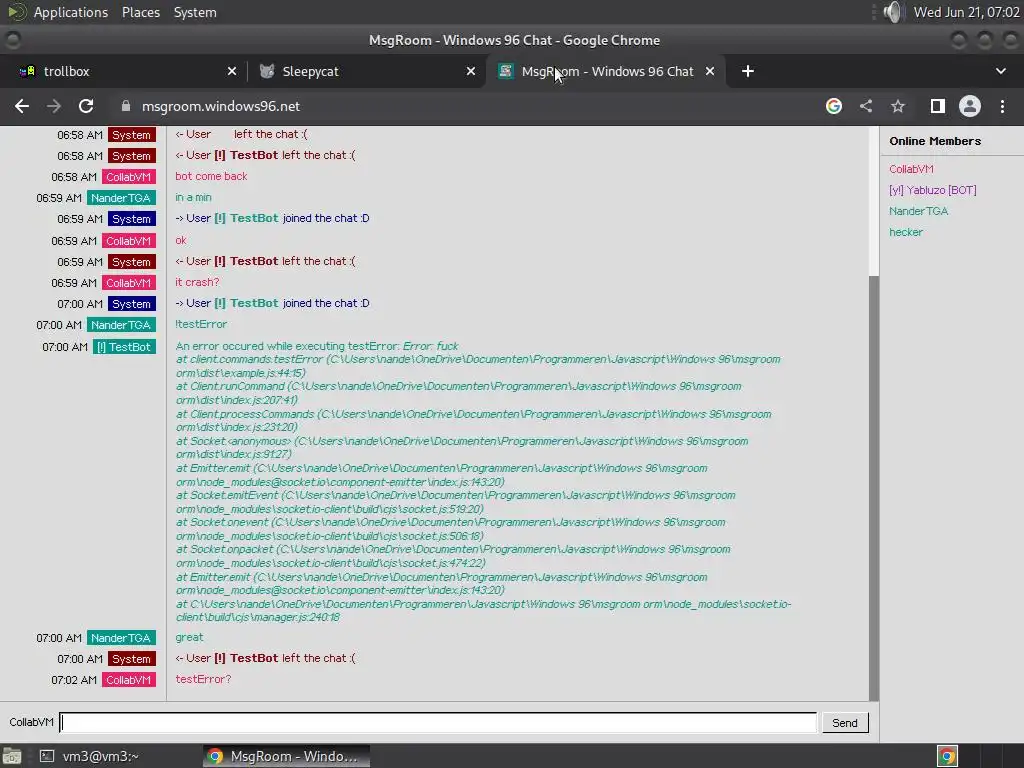Click the 'in a min' message

tap(193, 197)
